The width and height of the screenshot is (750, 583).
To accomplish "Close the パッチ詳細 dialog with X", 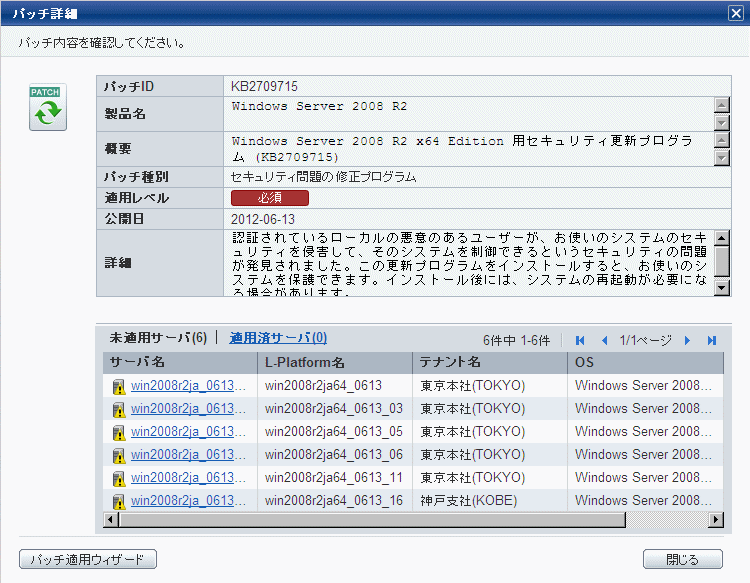I will (x=736, y=13).
